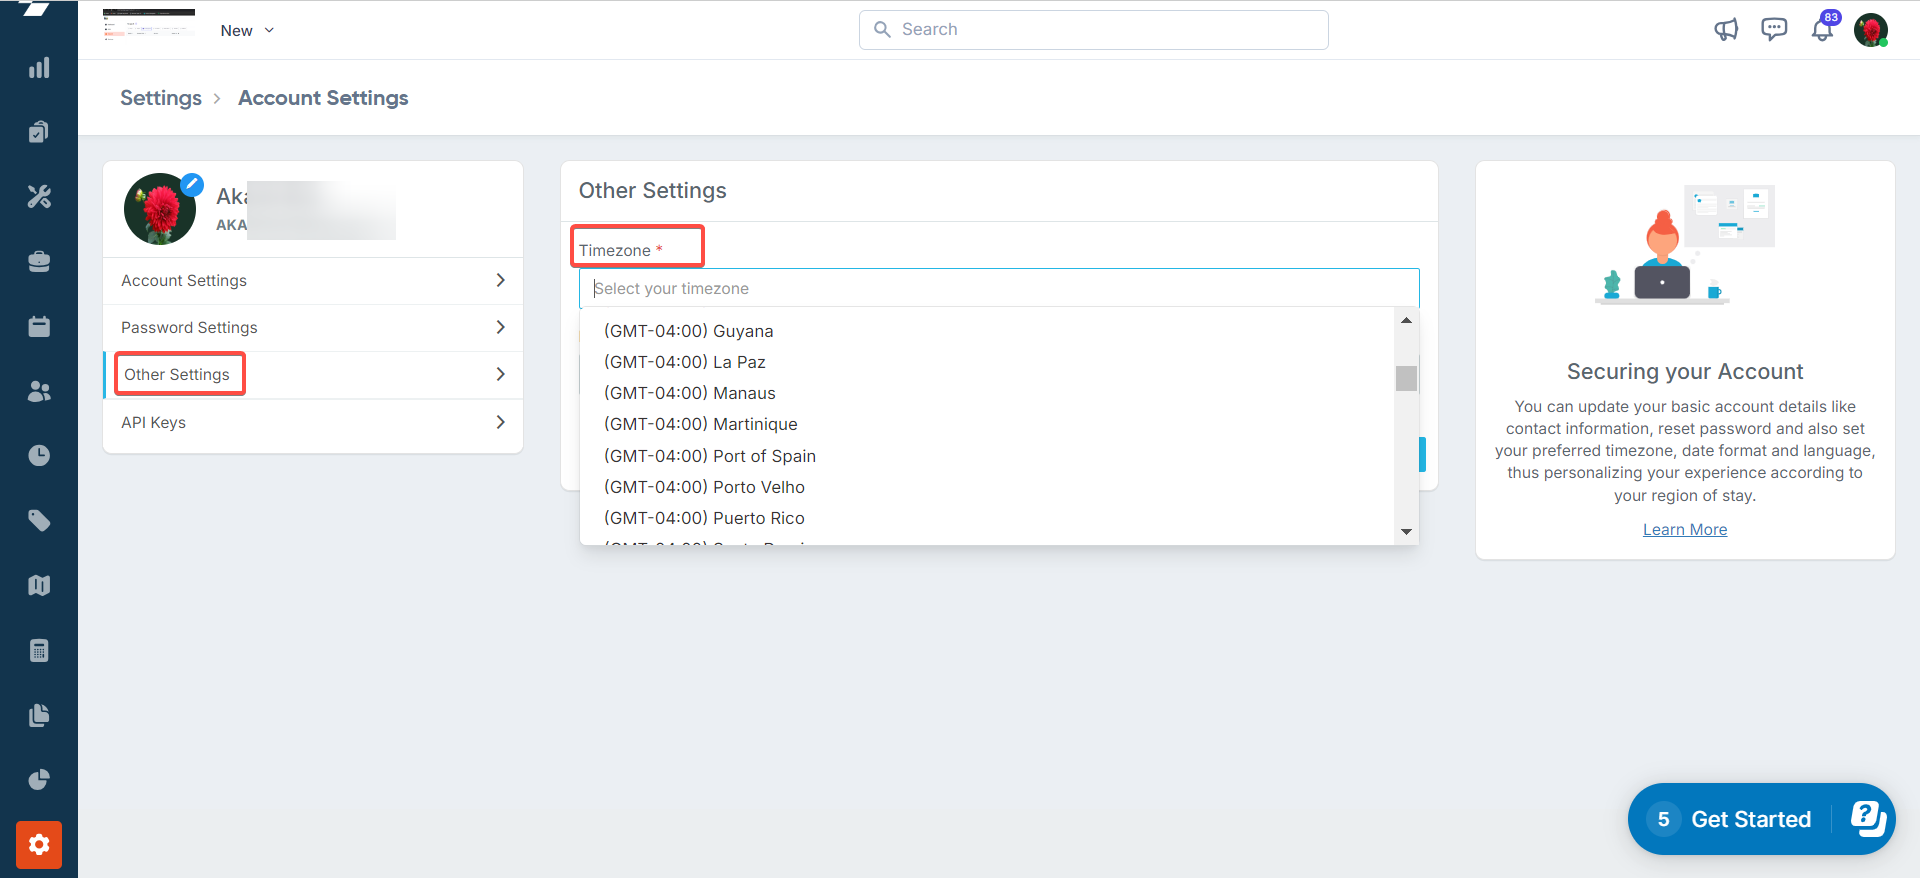Click the price tag sidebar icon

click(39, 521)
